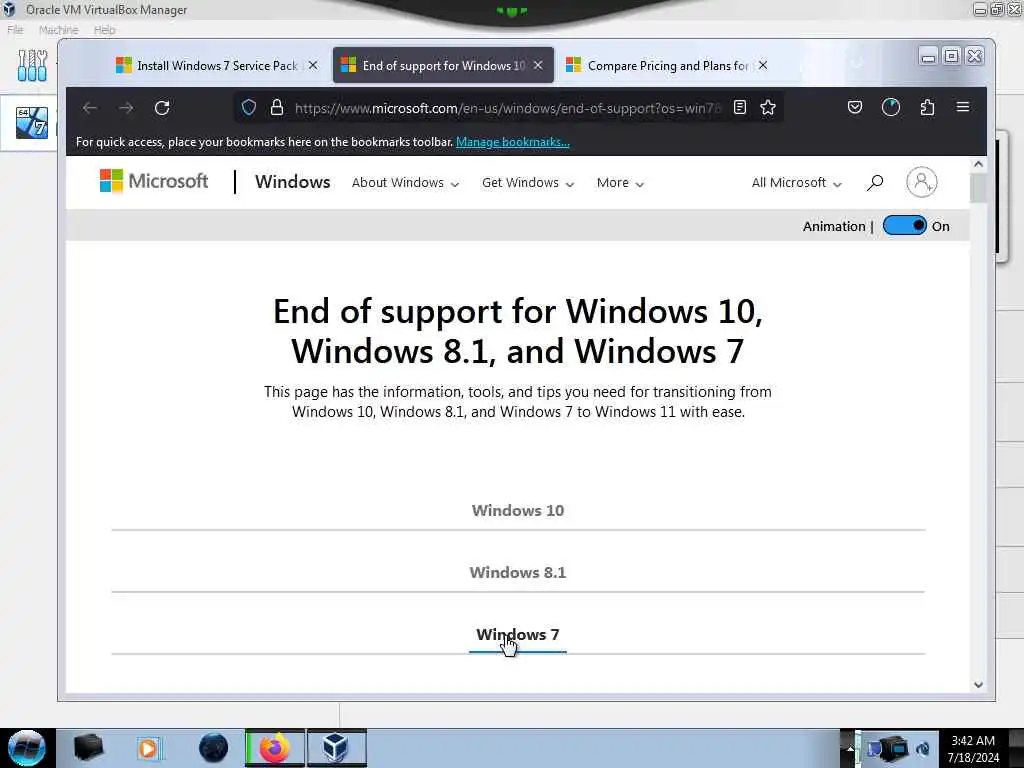Bookmark this page with star

[x=768, y=108]
